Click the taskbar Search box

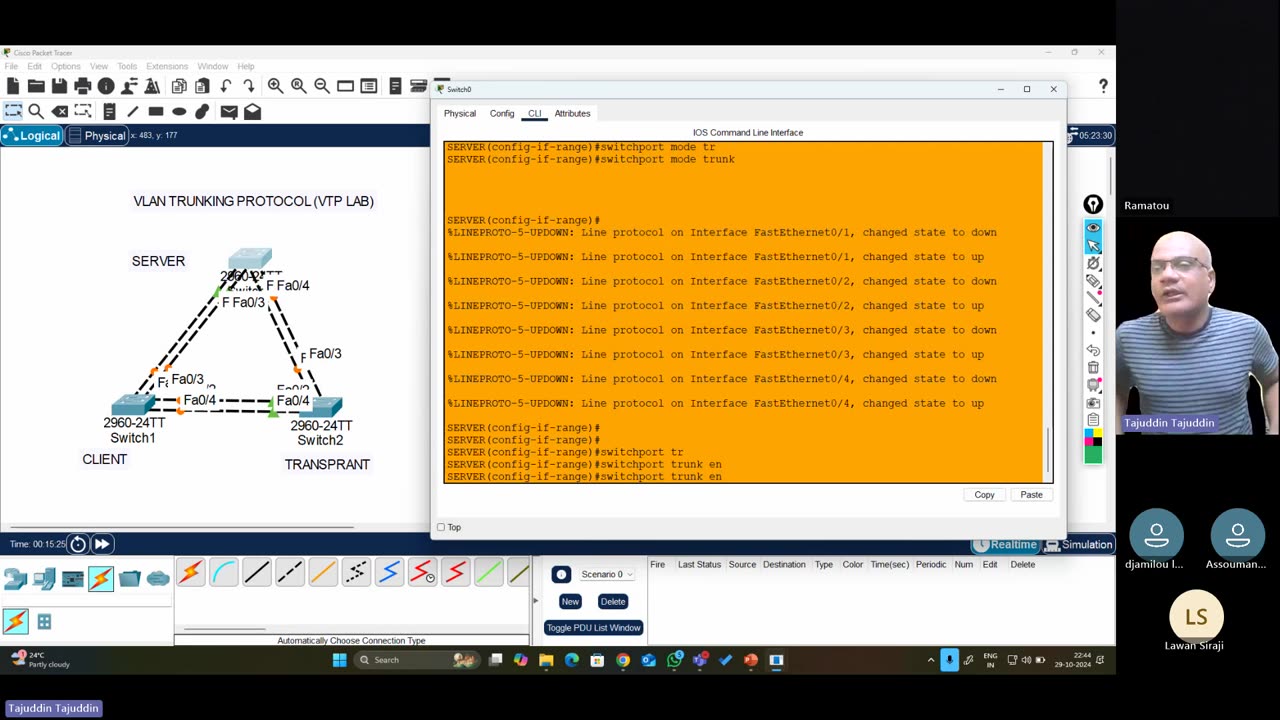(417, 660)
